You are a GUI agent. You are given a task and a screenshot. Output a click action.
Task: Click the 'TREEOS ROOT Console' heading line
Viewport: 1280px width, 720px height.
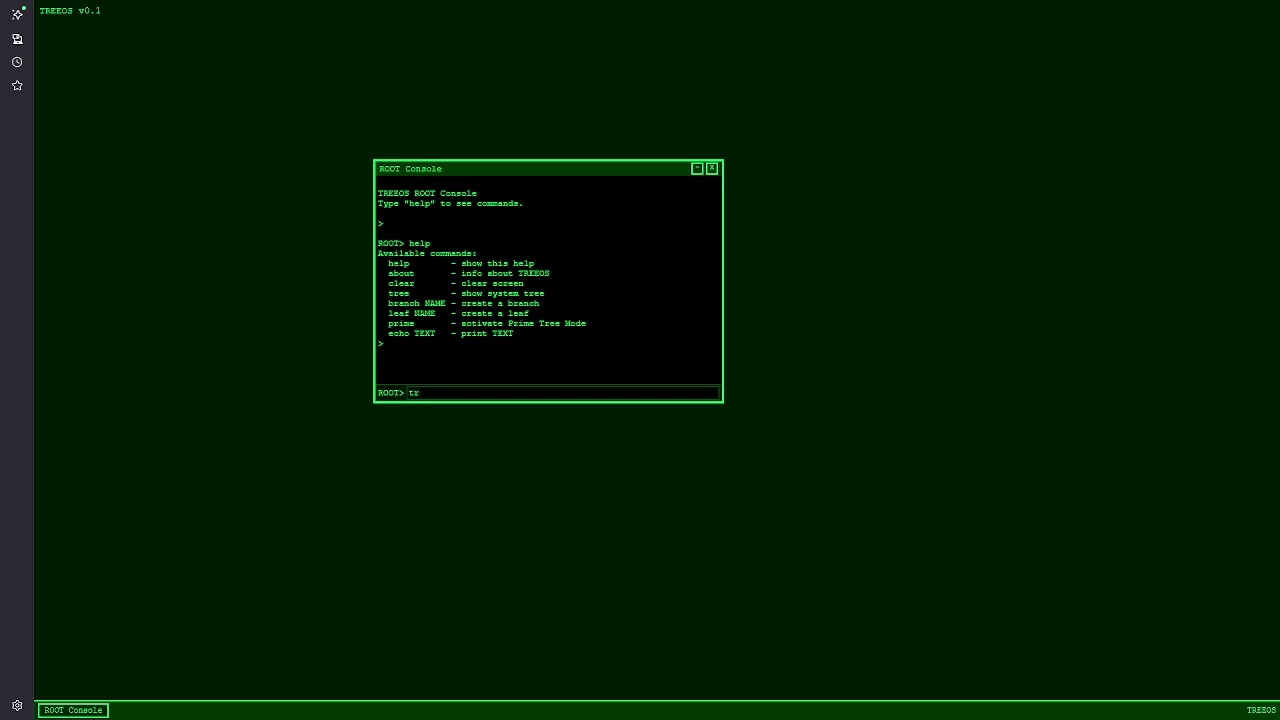(x=427, y=193)
